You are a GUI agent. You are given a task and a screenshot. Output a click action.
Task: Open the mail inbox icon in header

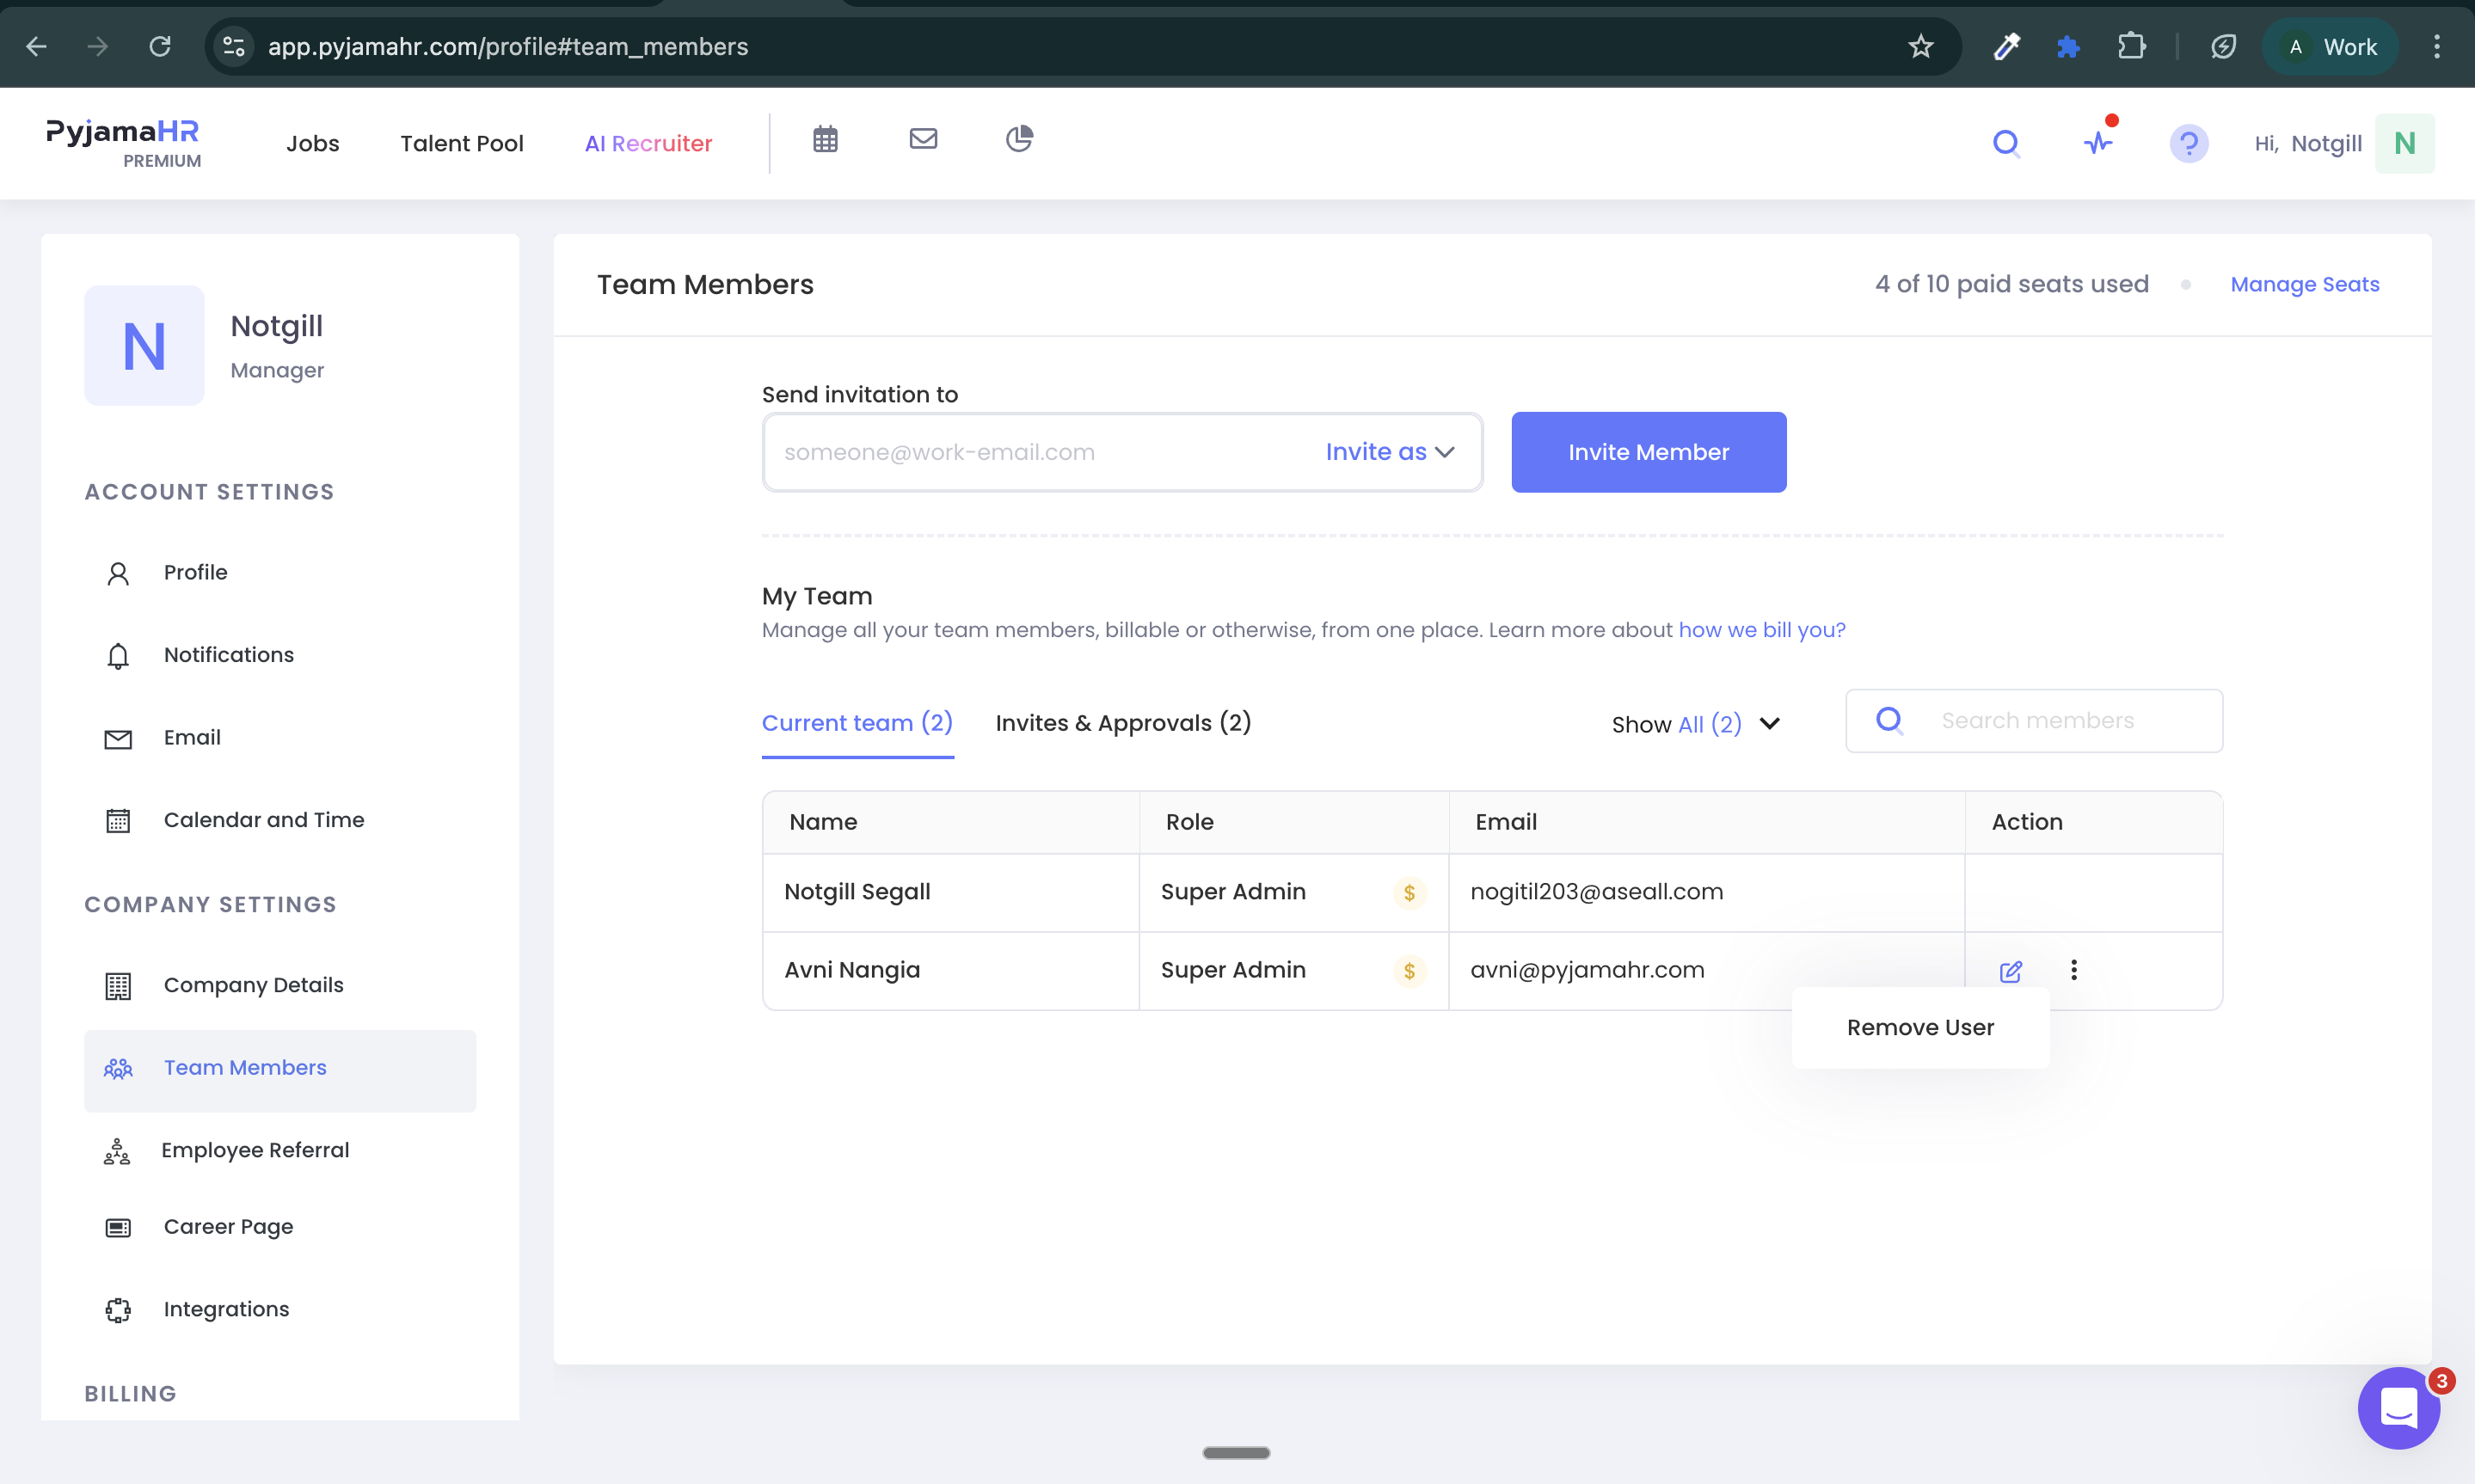tap(923, 139)
